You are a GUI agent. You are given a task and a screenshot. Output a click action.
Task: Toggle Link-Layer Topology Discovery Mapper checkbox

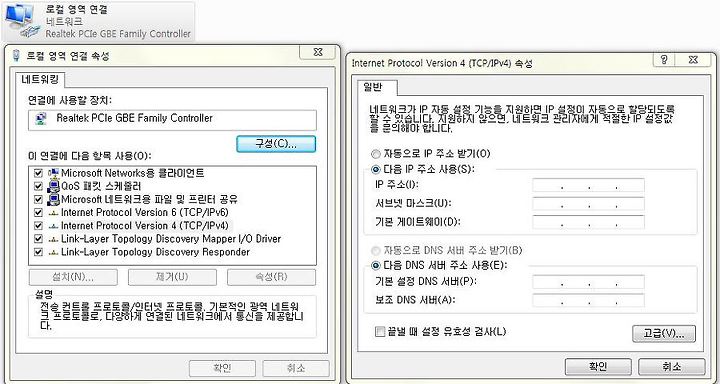pyautogui.click(x=39, y=239)
